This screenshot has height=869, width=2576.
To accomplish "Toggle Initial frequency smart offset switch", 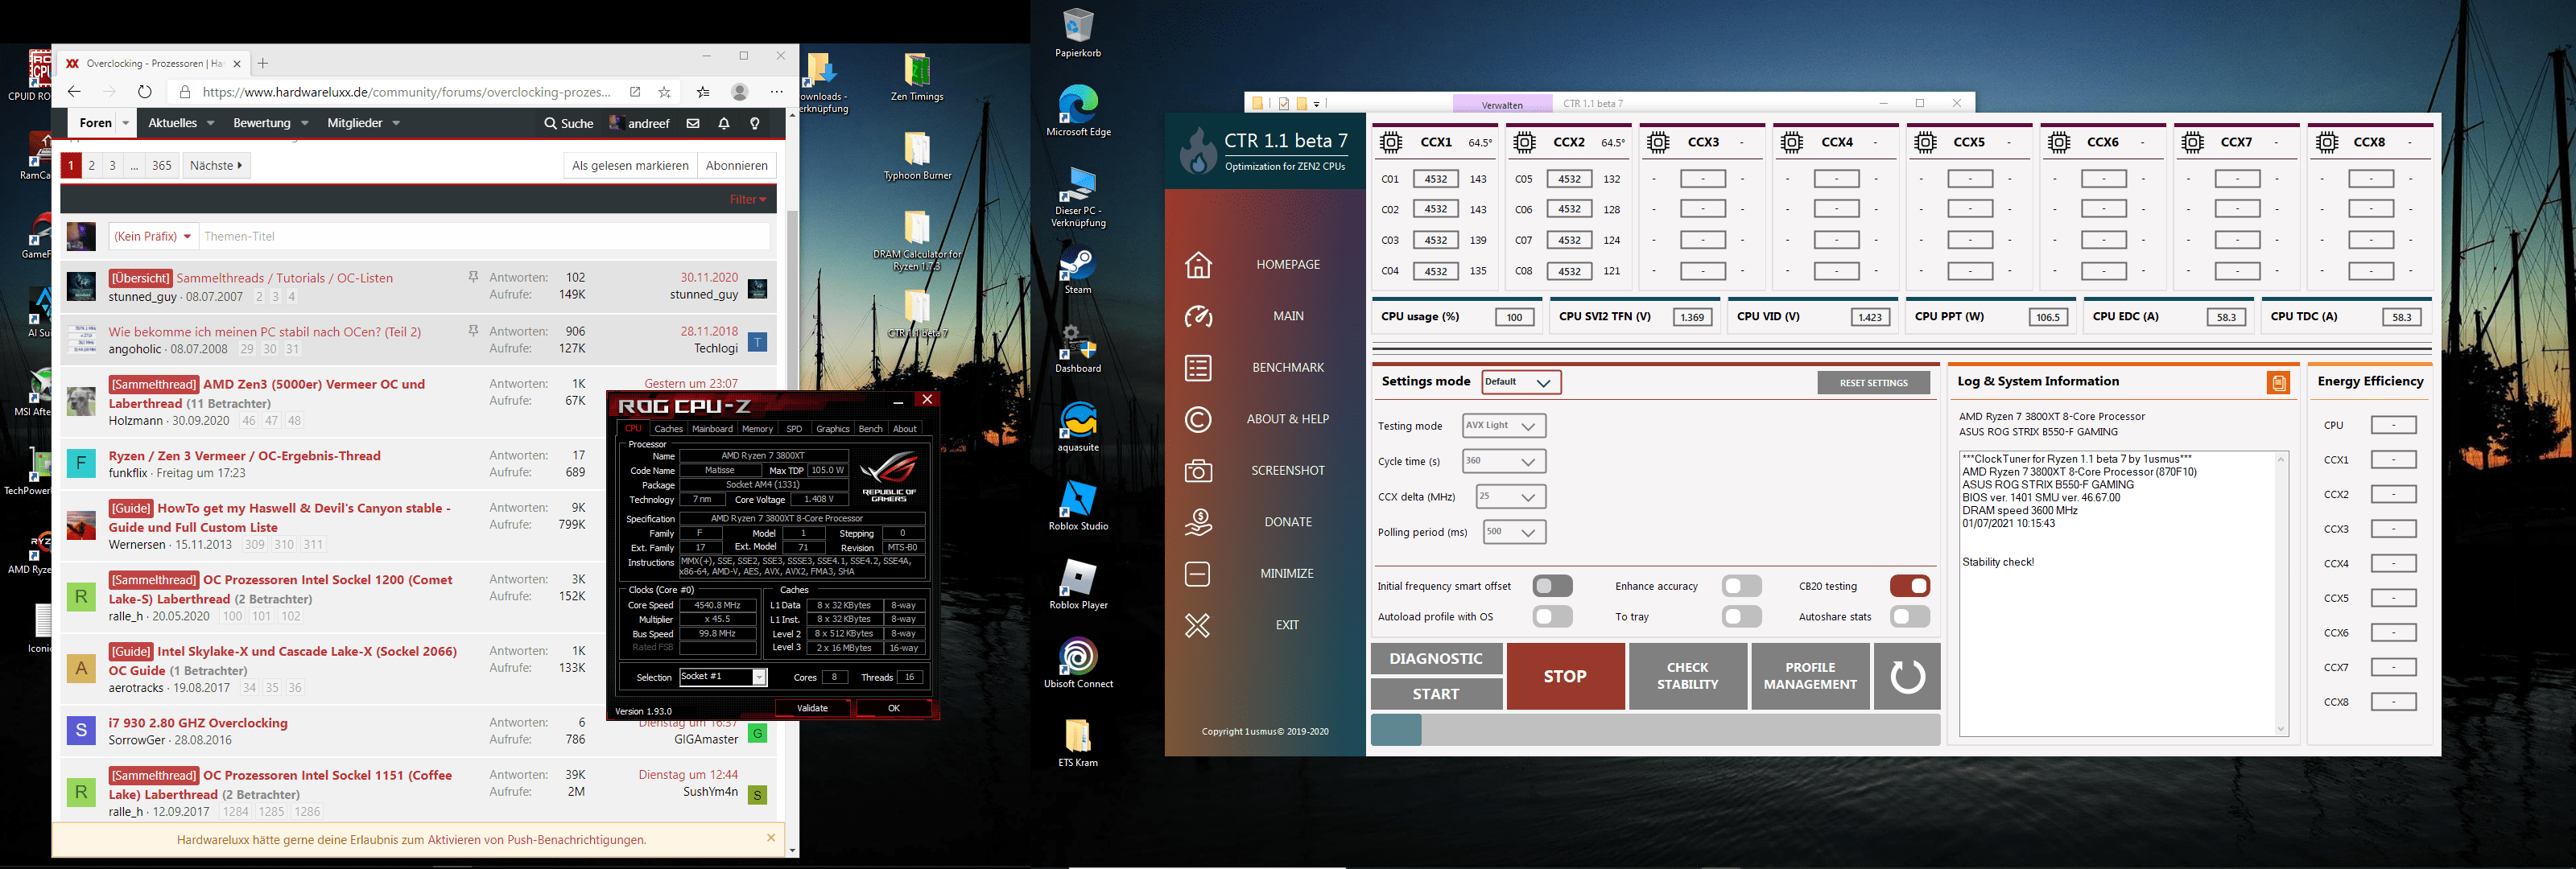I will point(1552,586).
